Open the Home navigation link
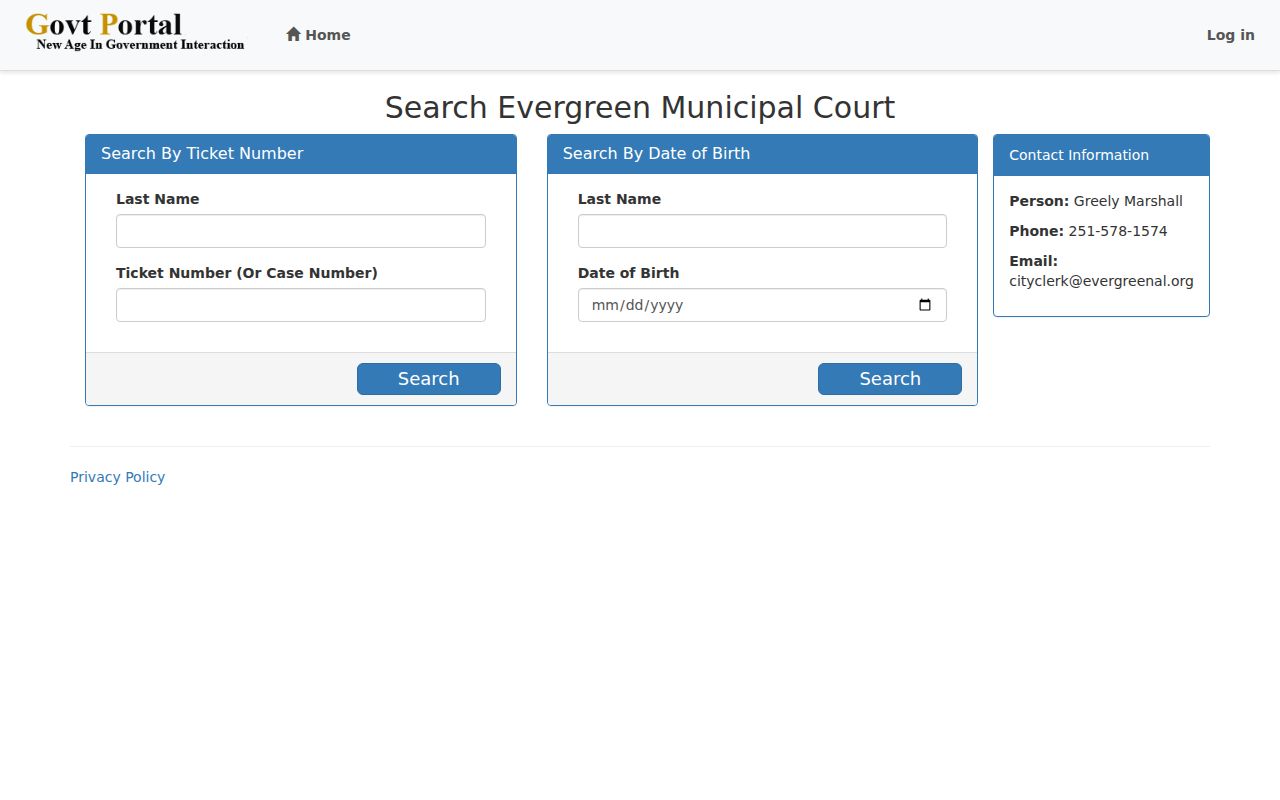 point(318,35)
